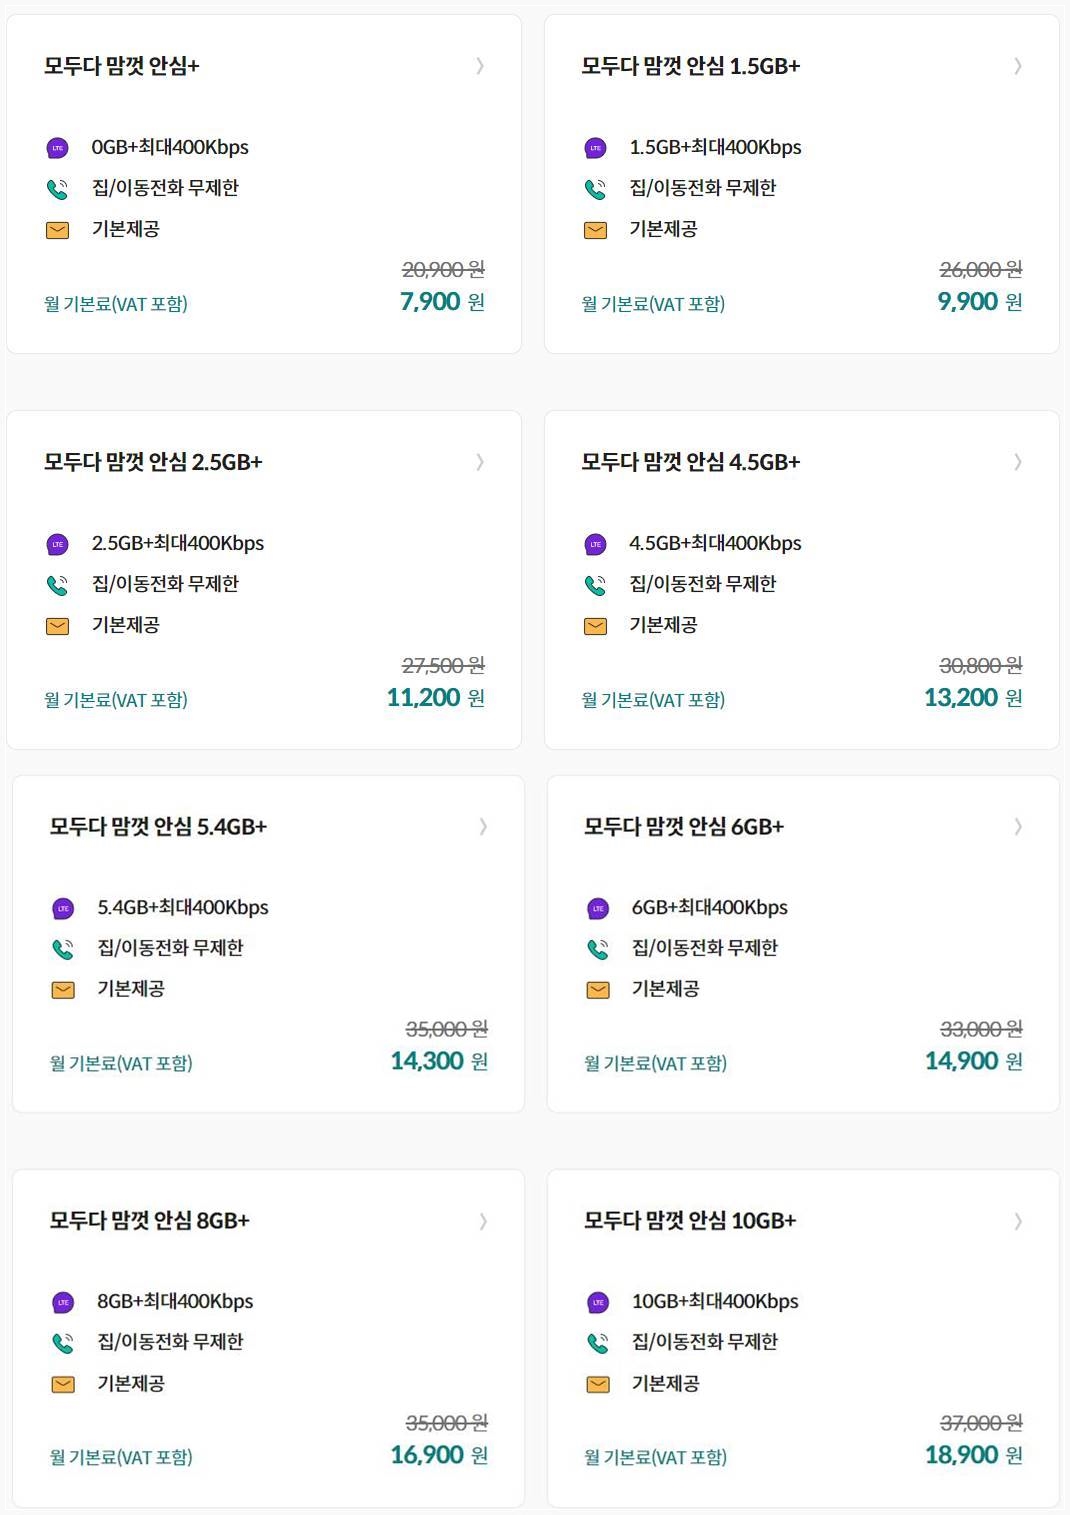Click the envelope icon in 모두다 맘껏 안심 6GB+ card
Viewport: 1070px width, 1515px height.
point(598,990)
